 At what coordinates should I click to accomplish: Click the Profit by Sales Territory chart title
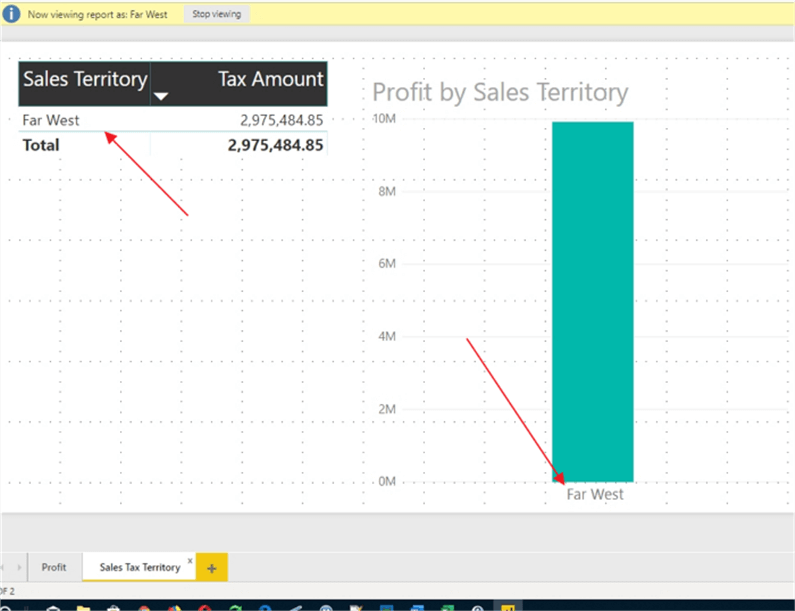coord(500,93)
